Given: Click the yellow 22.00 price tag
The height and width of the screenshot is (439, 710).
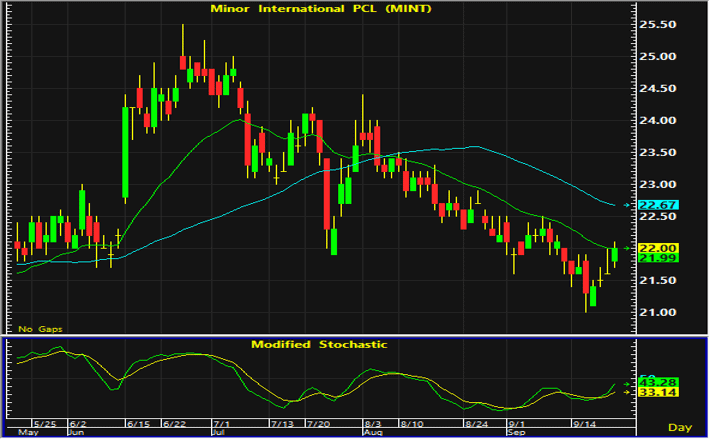Looking at the screenshot, I should 657,248.
